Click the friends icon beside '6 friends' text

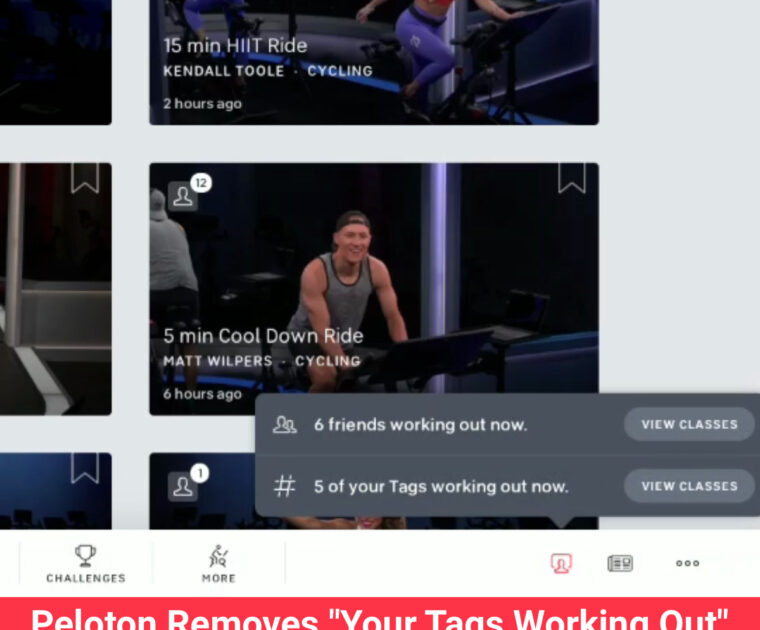tap(285, 424)
